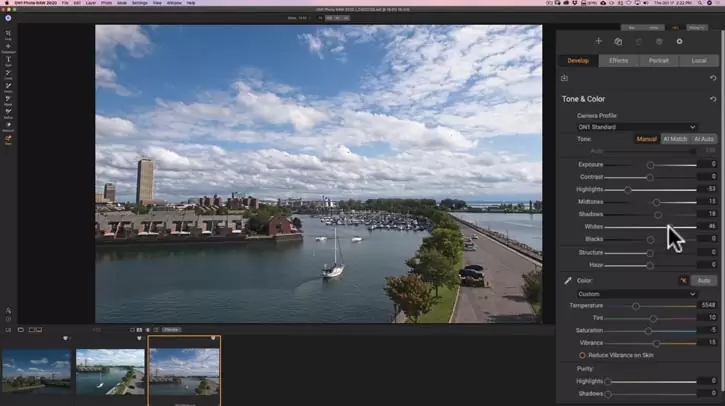The height and width of the screenshot is (406, 725).
Task: Toggle the left panel icon at bottom
Action: (8, 330)
